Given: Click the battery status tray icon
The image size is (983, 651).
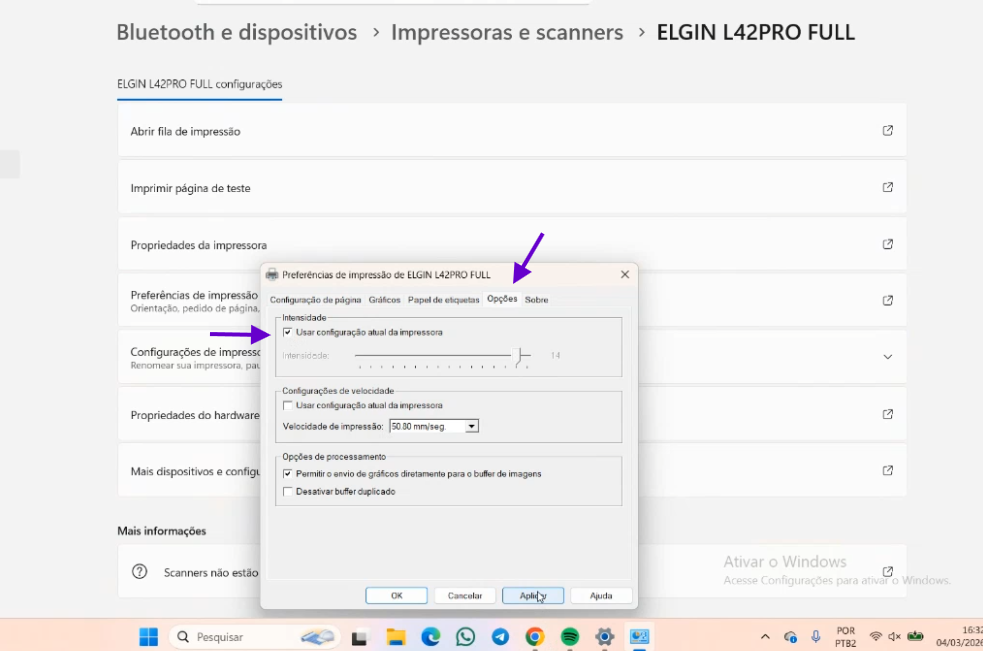Looking at the screenshot, I should pos(915,637).
